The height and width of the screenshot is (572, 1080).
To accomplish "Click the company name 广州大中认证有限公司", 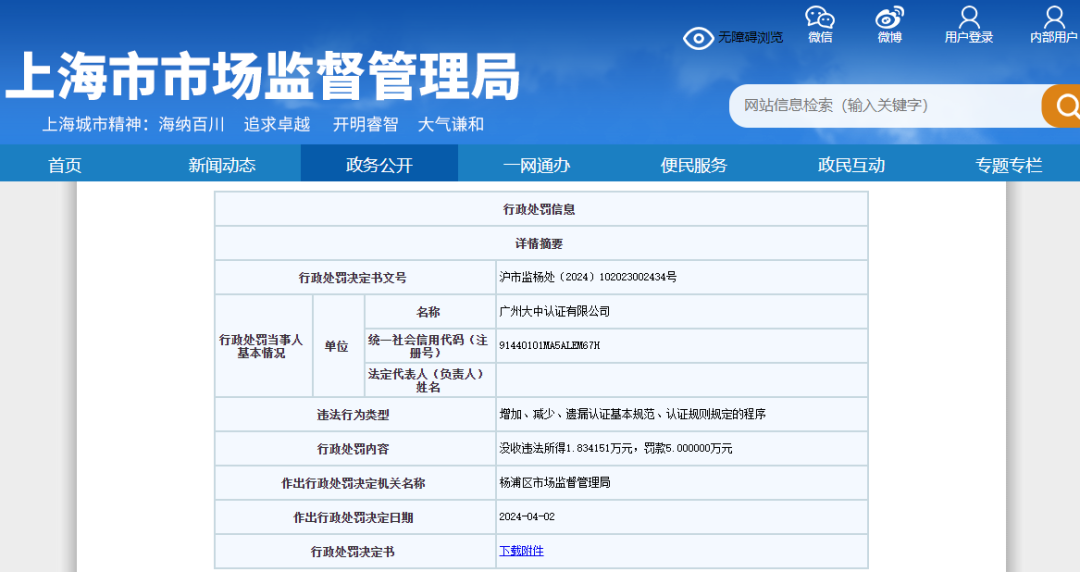I will click(554, 312).
